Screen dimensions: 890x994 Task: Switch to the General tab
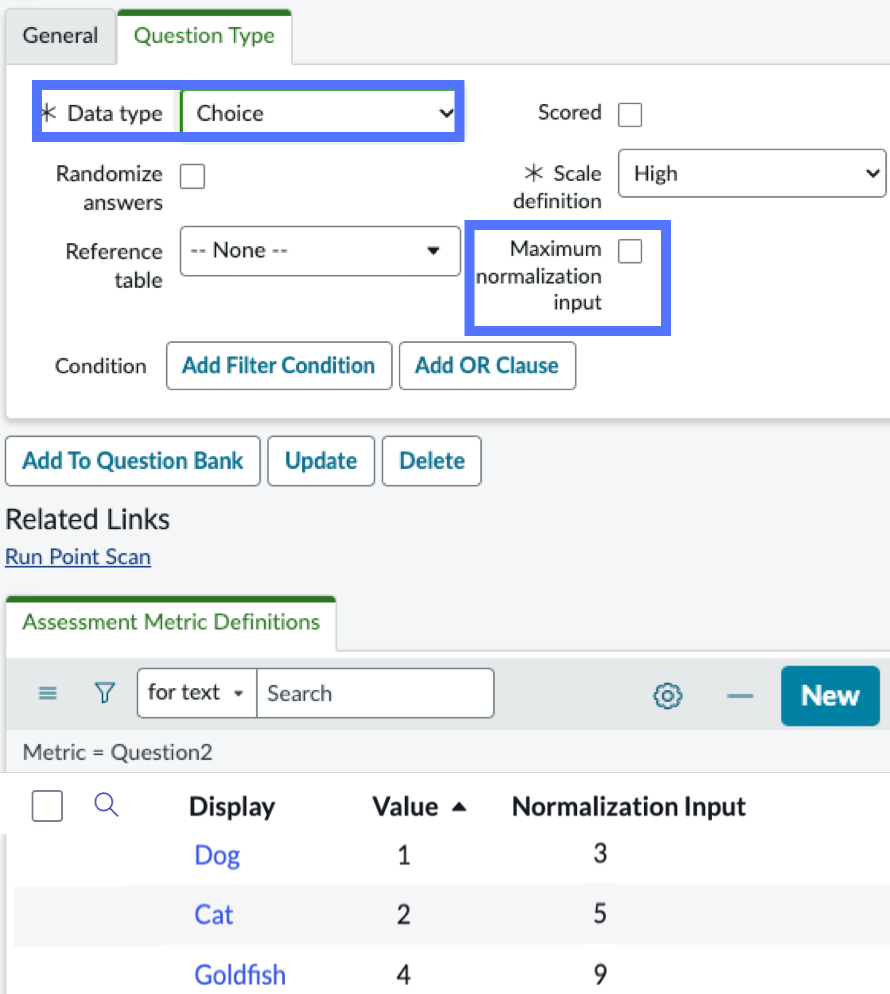(60, 36)
